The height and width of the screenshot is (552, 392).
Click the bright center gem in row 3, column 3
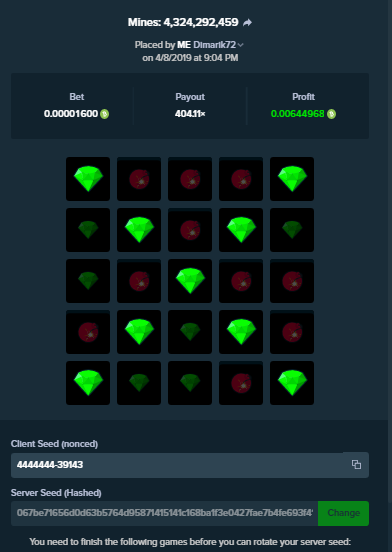(x=190, y=281)
